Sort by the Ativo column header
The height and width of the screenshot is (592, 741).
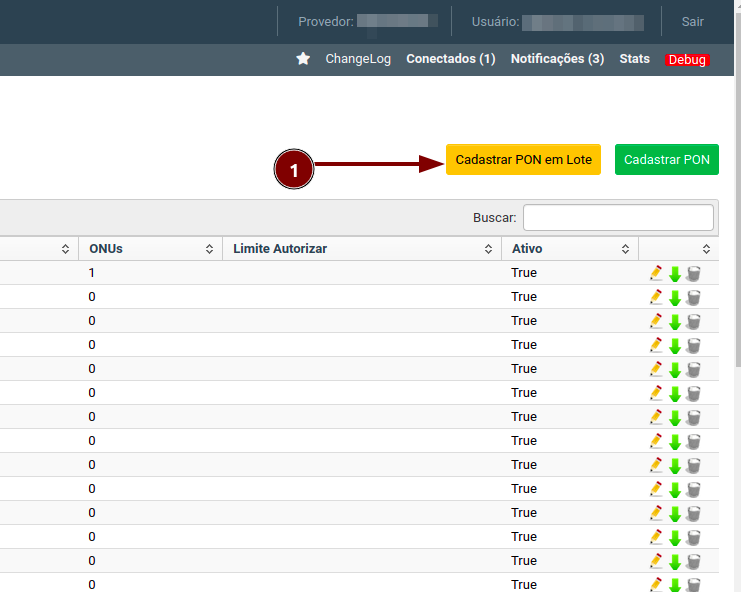coord(569,249)
